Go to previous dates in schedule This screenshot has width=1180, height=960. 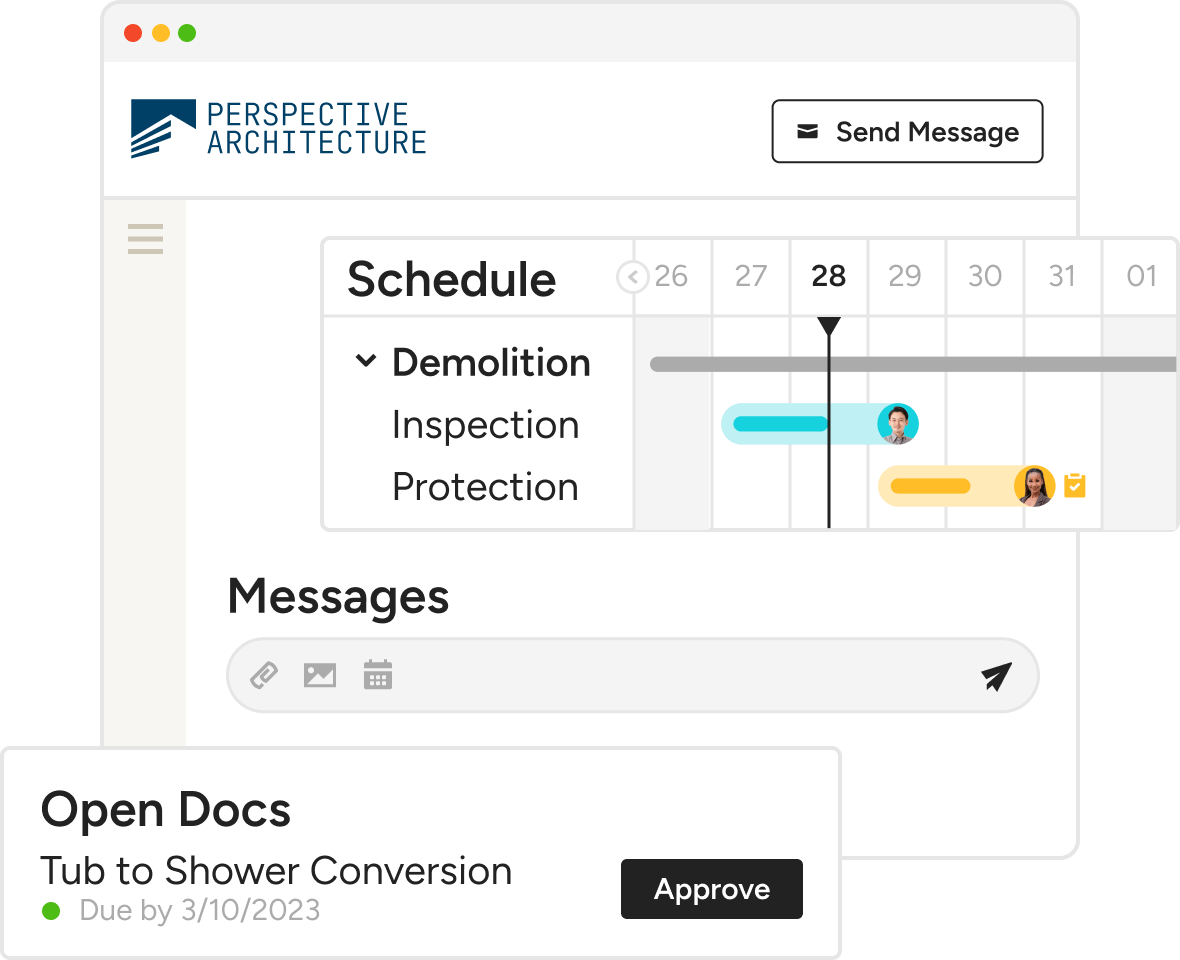tap(632, 276)
